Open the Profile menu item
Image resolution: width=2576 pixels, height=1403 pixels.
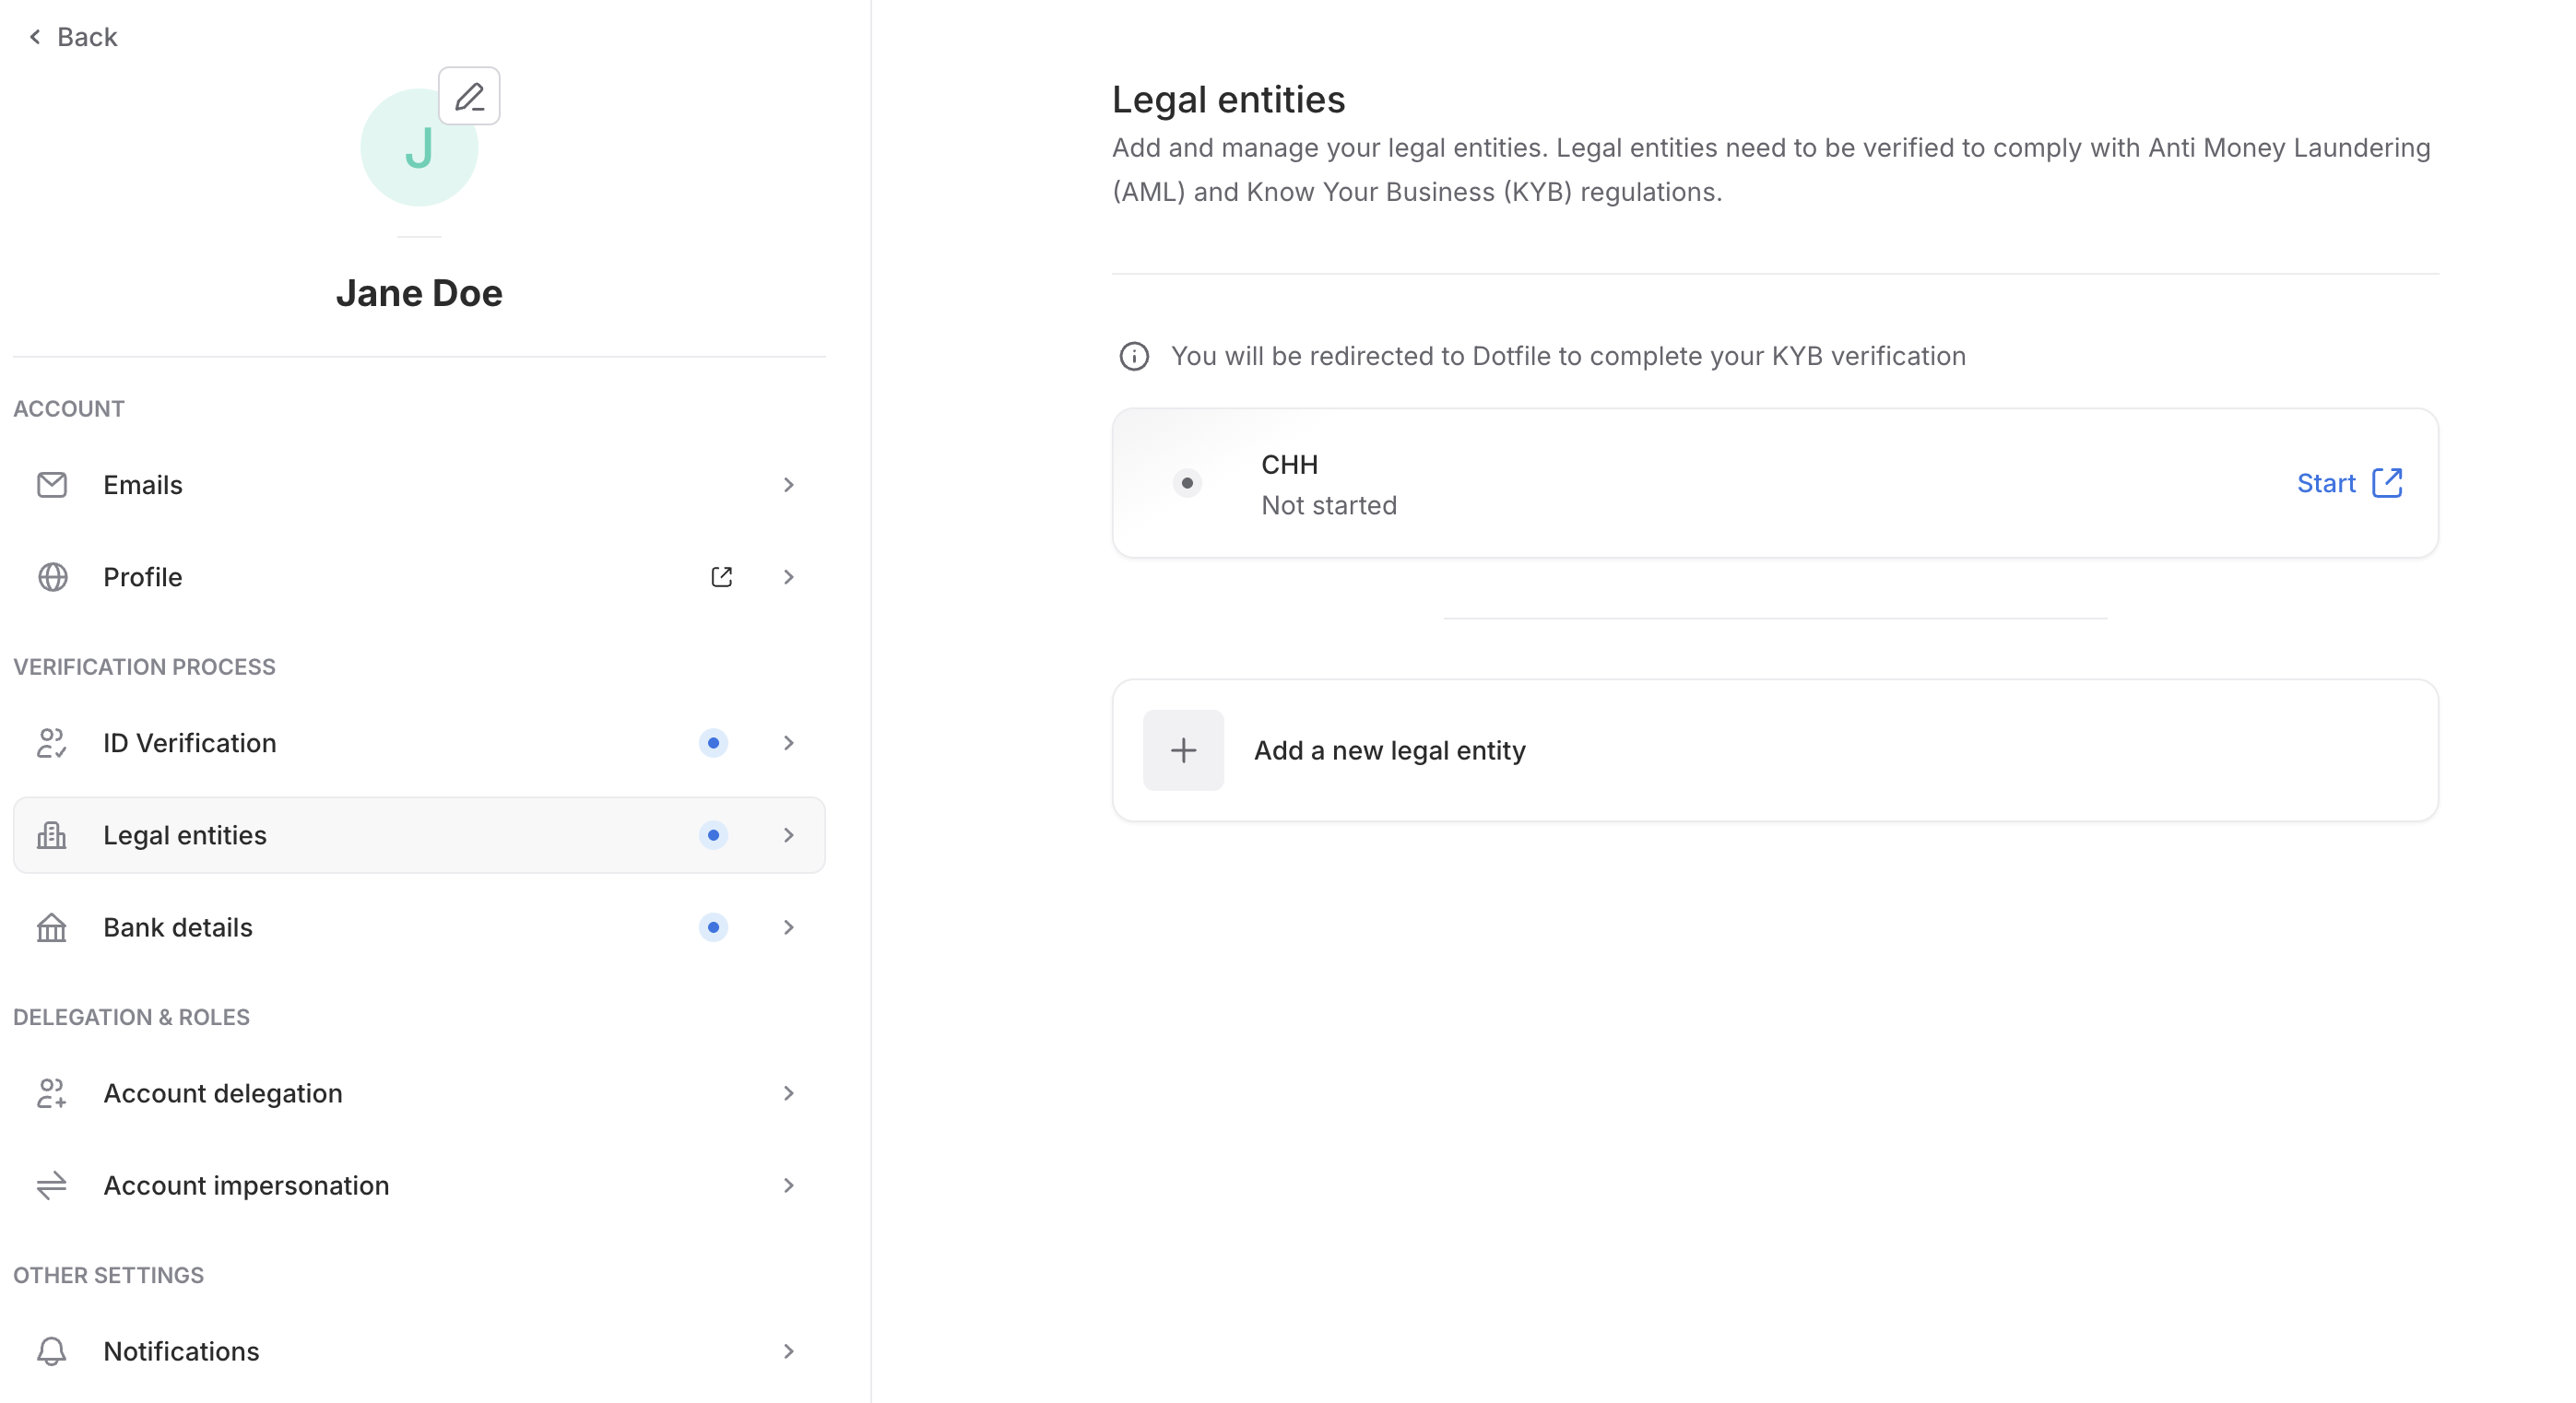coord(419,577)
